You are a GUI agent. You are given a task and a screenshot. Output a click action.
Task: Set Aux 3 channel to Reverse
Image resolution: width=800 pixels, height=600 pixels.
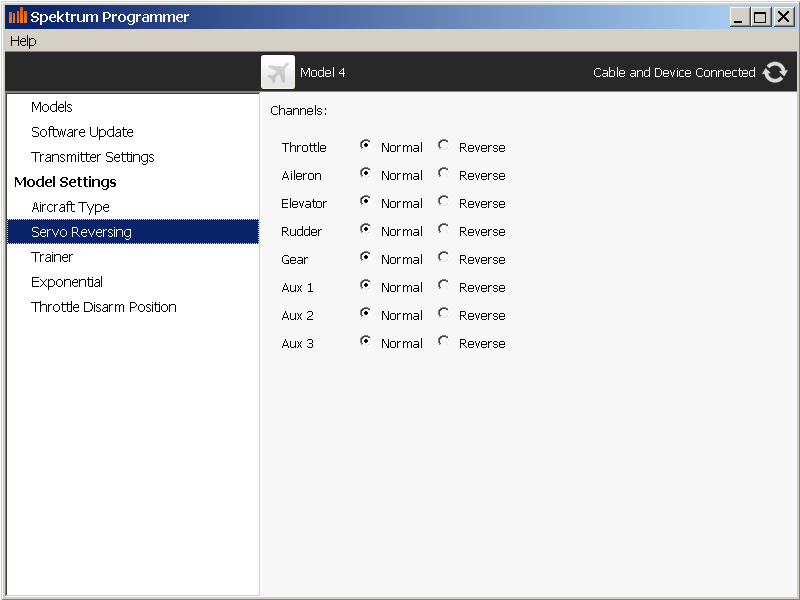pyautogui.click(x=443, y=341)
